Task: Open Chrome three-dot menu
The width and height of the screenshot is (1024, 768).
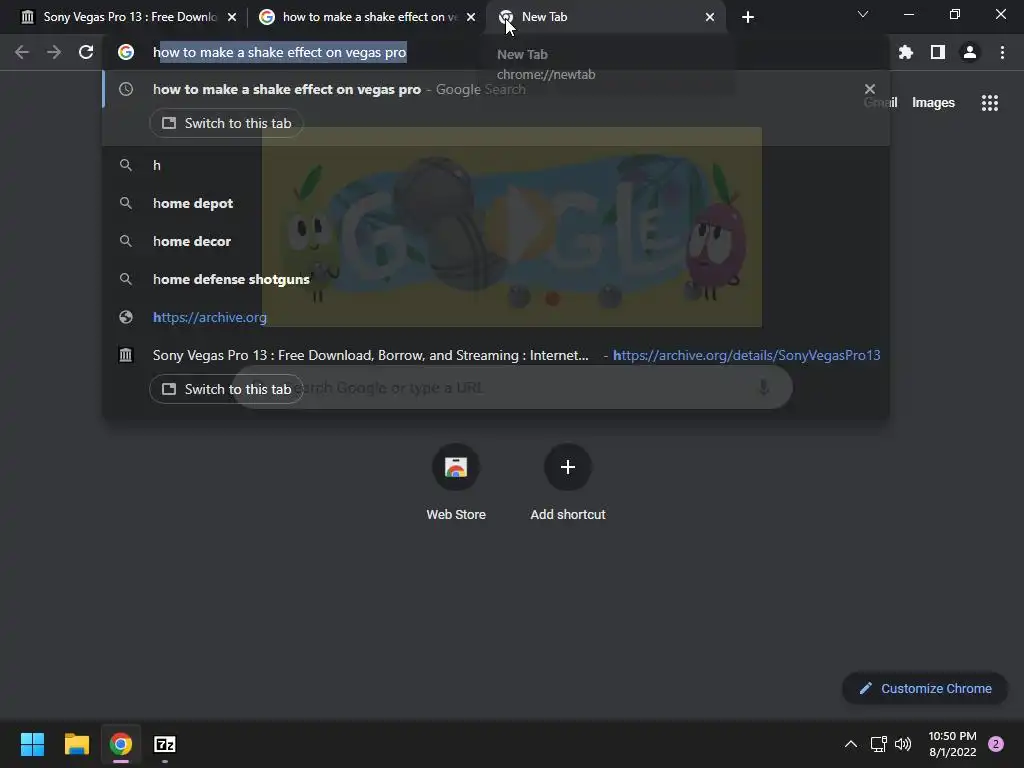Action: (1002, 52)
